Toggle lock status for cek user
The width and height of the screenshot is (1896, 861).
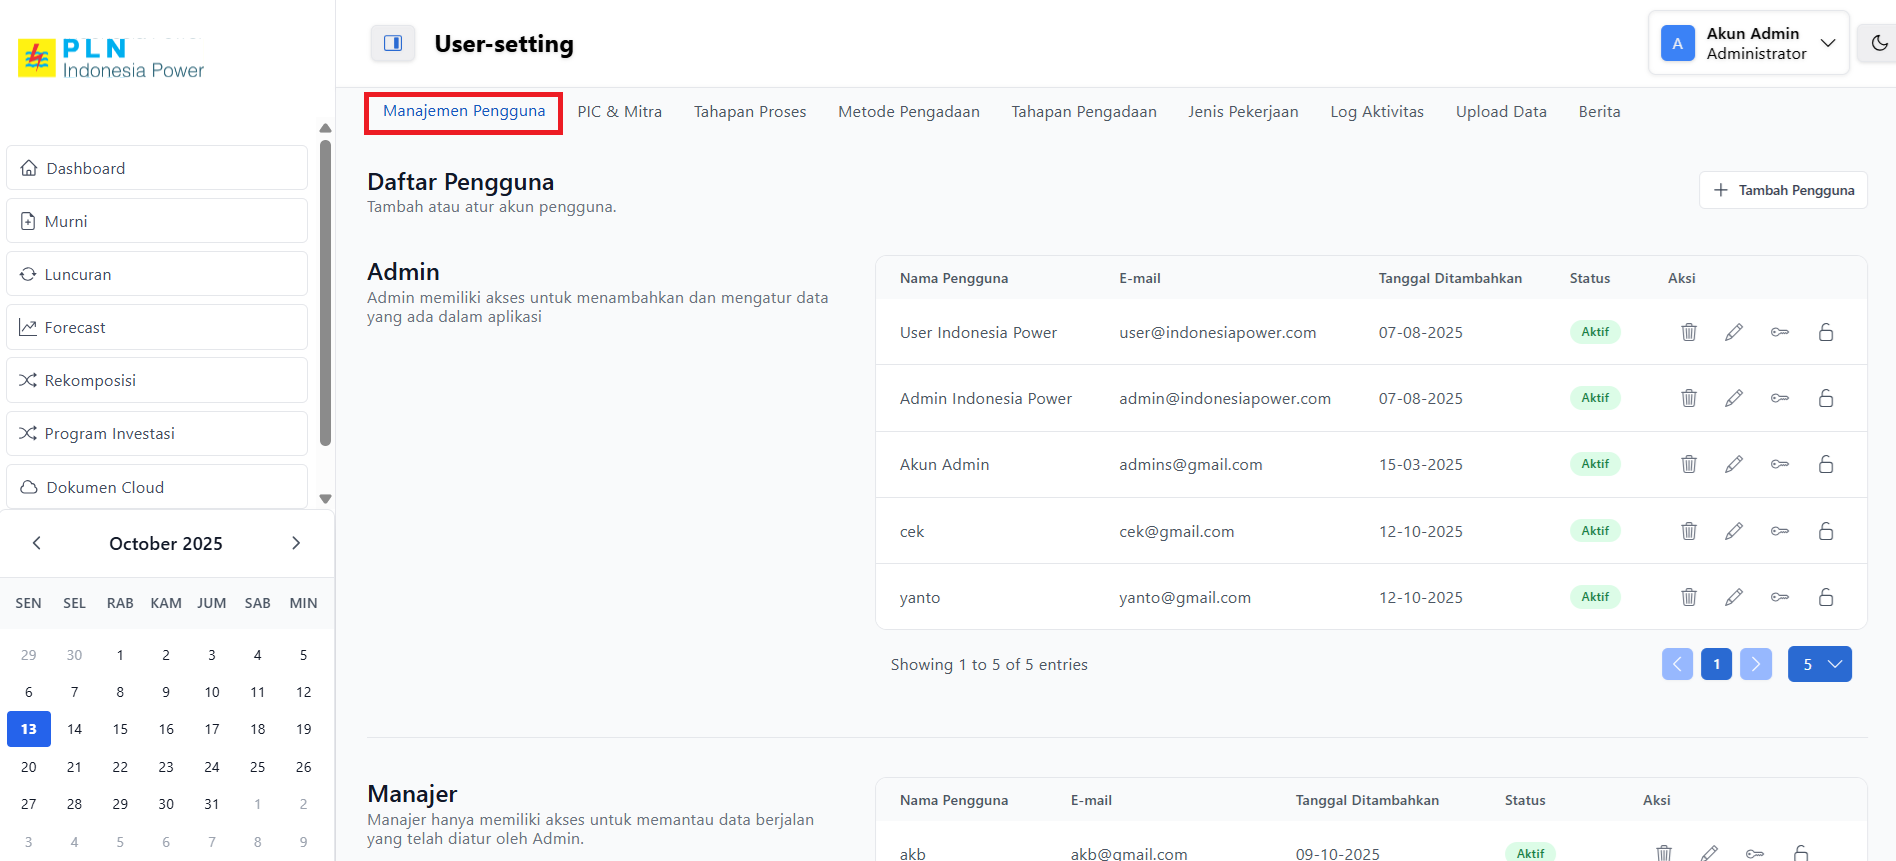[1826, 531]
